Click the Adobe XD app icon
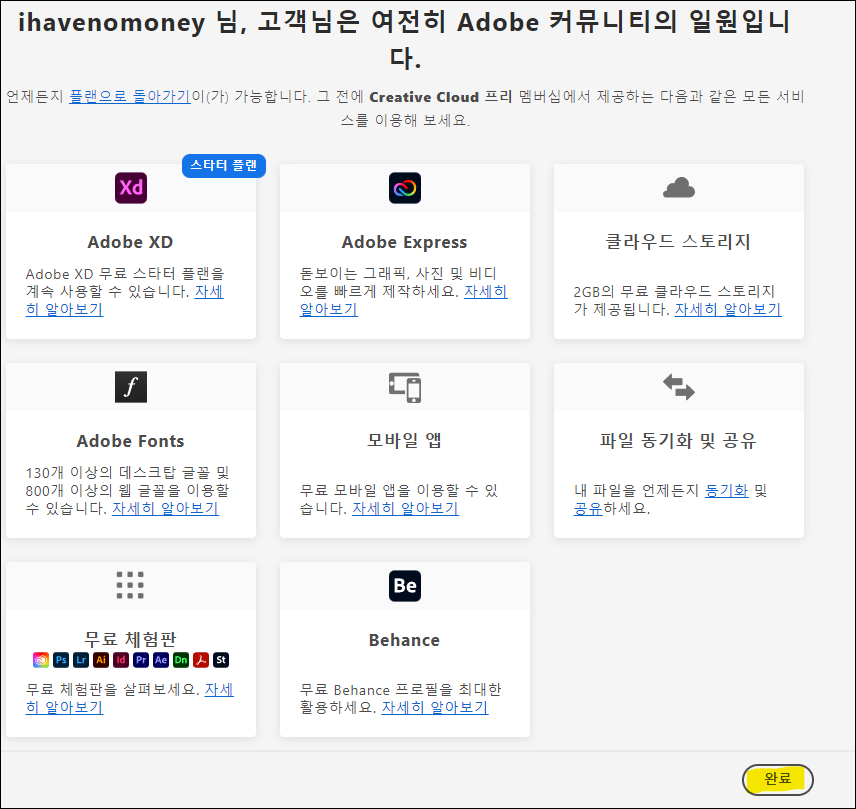This screenshot has height=809, width=856. [131, 188]
